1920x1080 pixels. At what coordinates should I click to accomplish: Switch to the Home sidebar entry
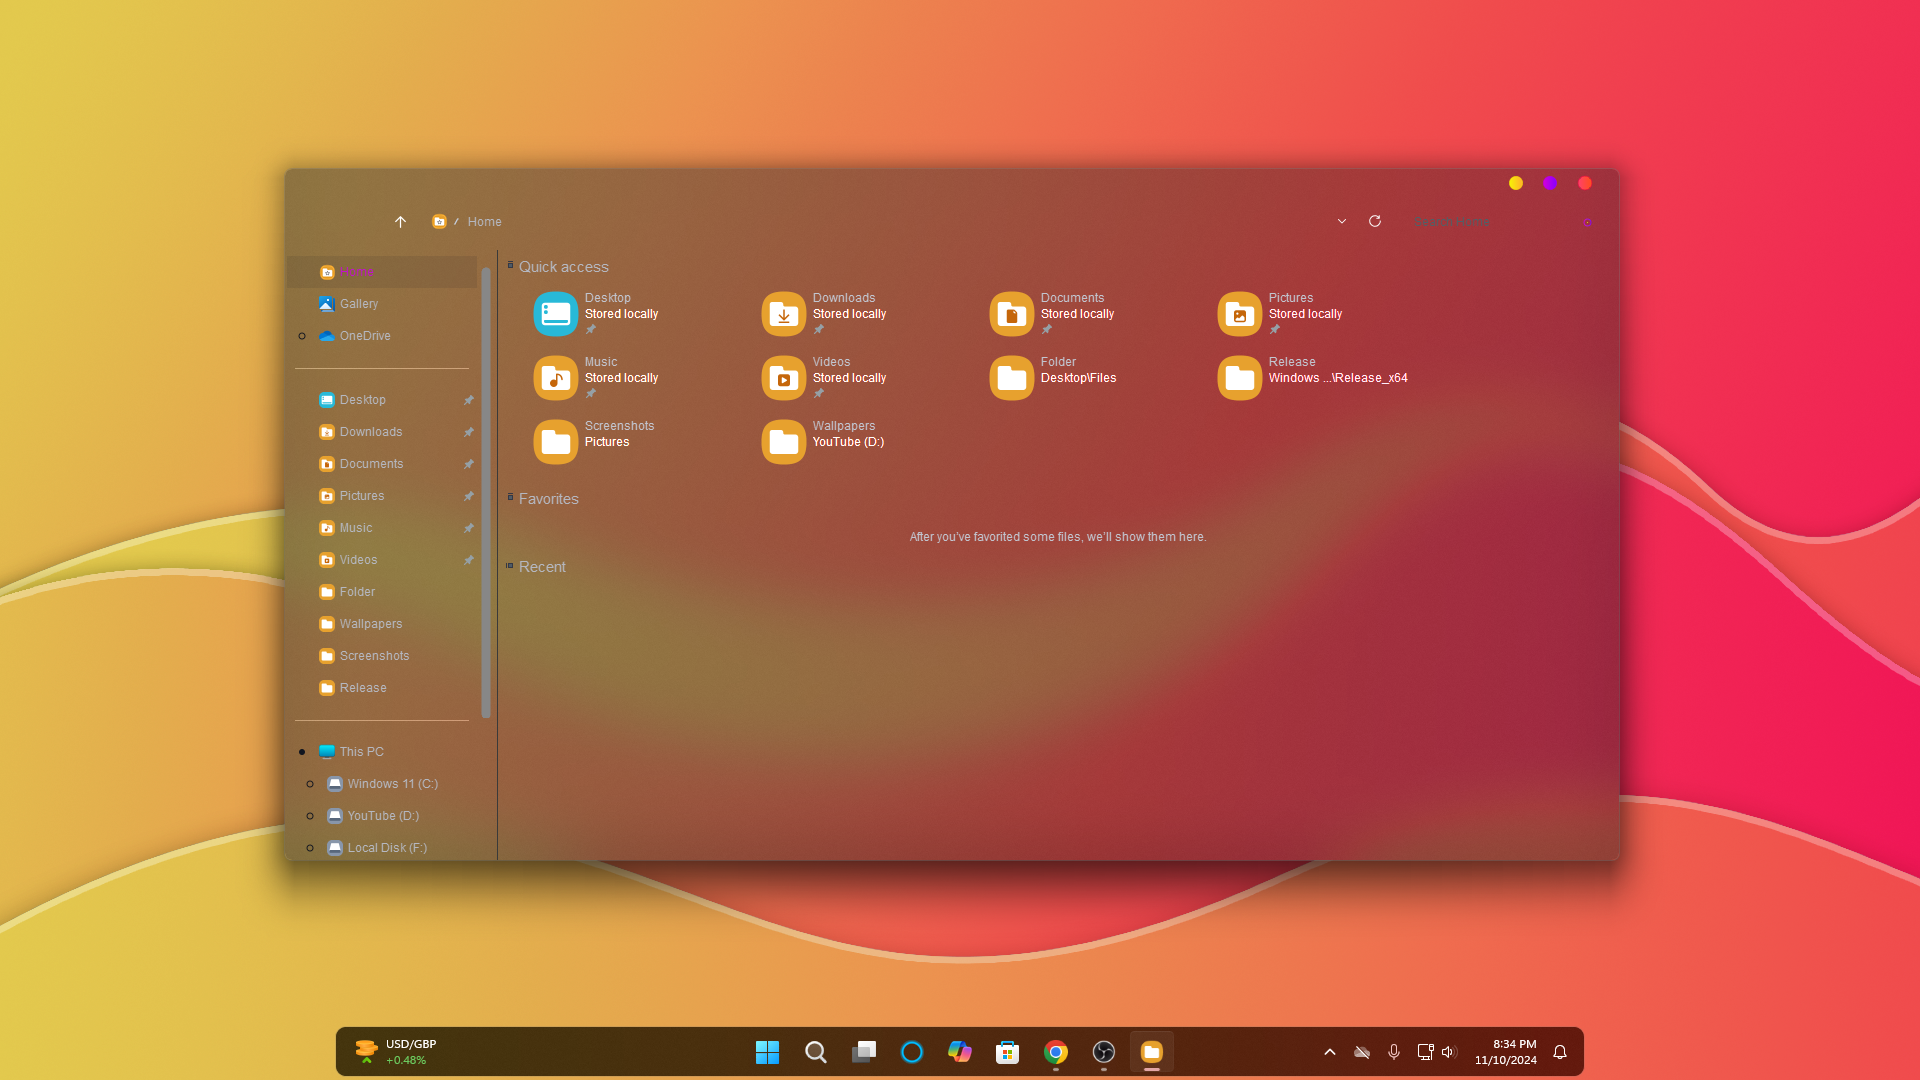tap(358, 271)
